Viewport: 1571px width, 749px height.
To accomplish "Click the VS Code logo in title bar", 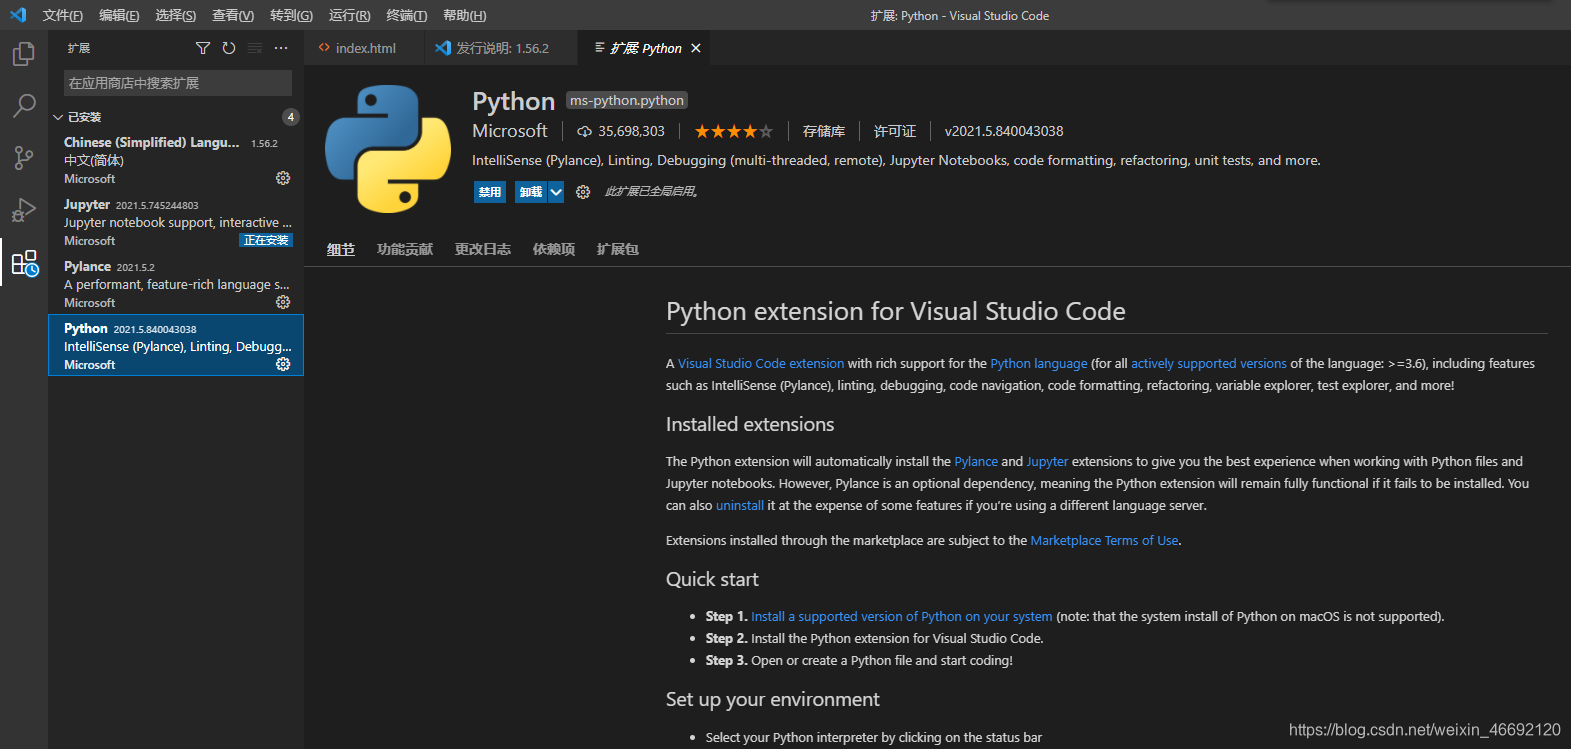I will coord(18,15).
